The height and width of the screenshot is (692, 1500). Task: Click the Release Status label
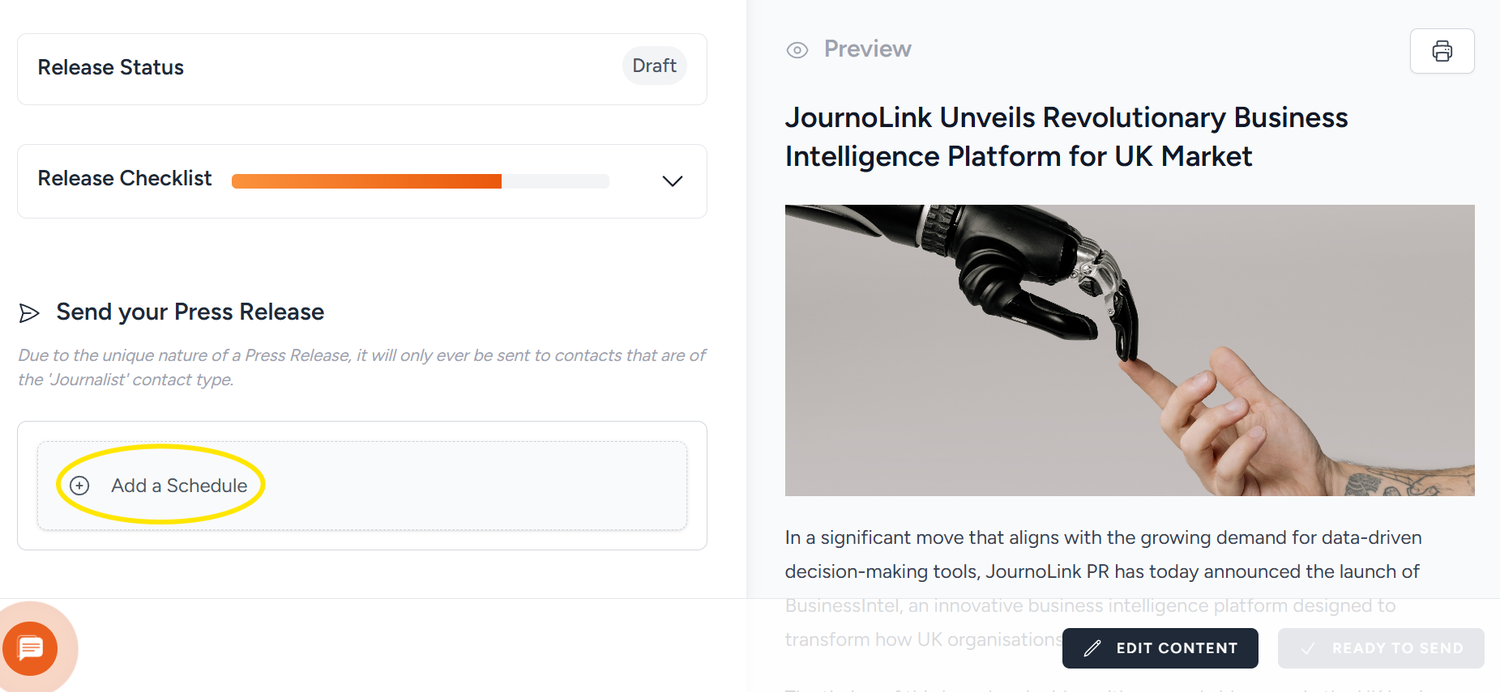pos(111,68)
